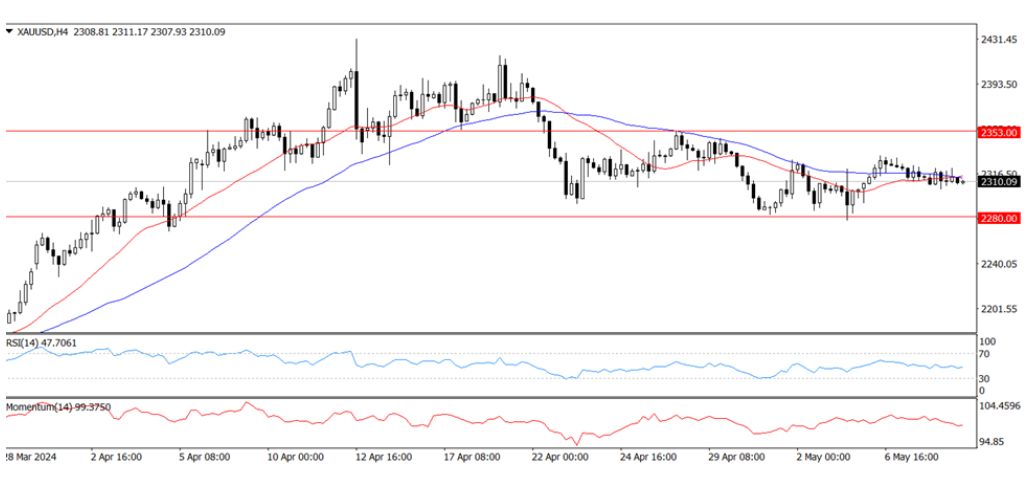The width and height of the screenshot is (1027, 486).
Task: Click the 6 May 16:00 time label
Action: 912,457
